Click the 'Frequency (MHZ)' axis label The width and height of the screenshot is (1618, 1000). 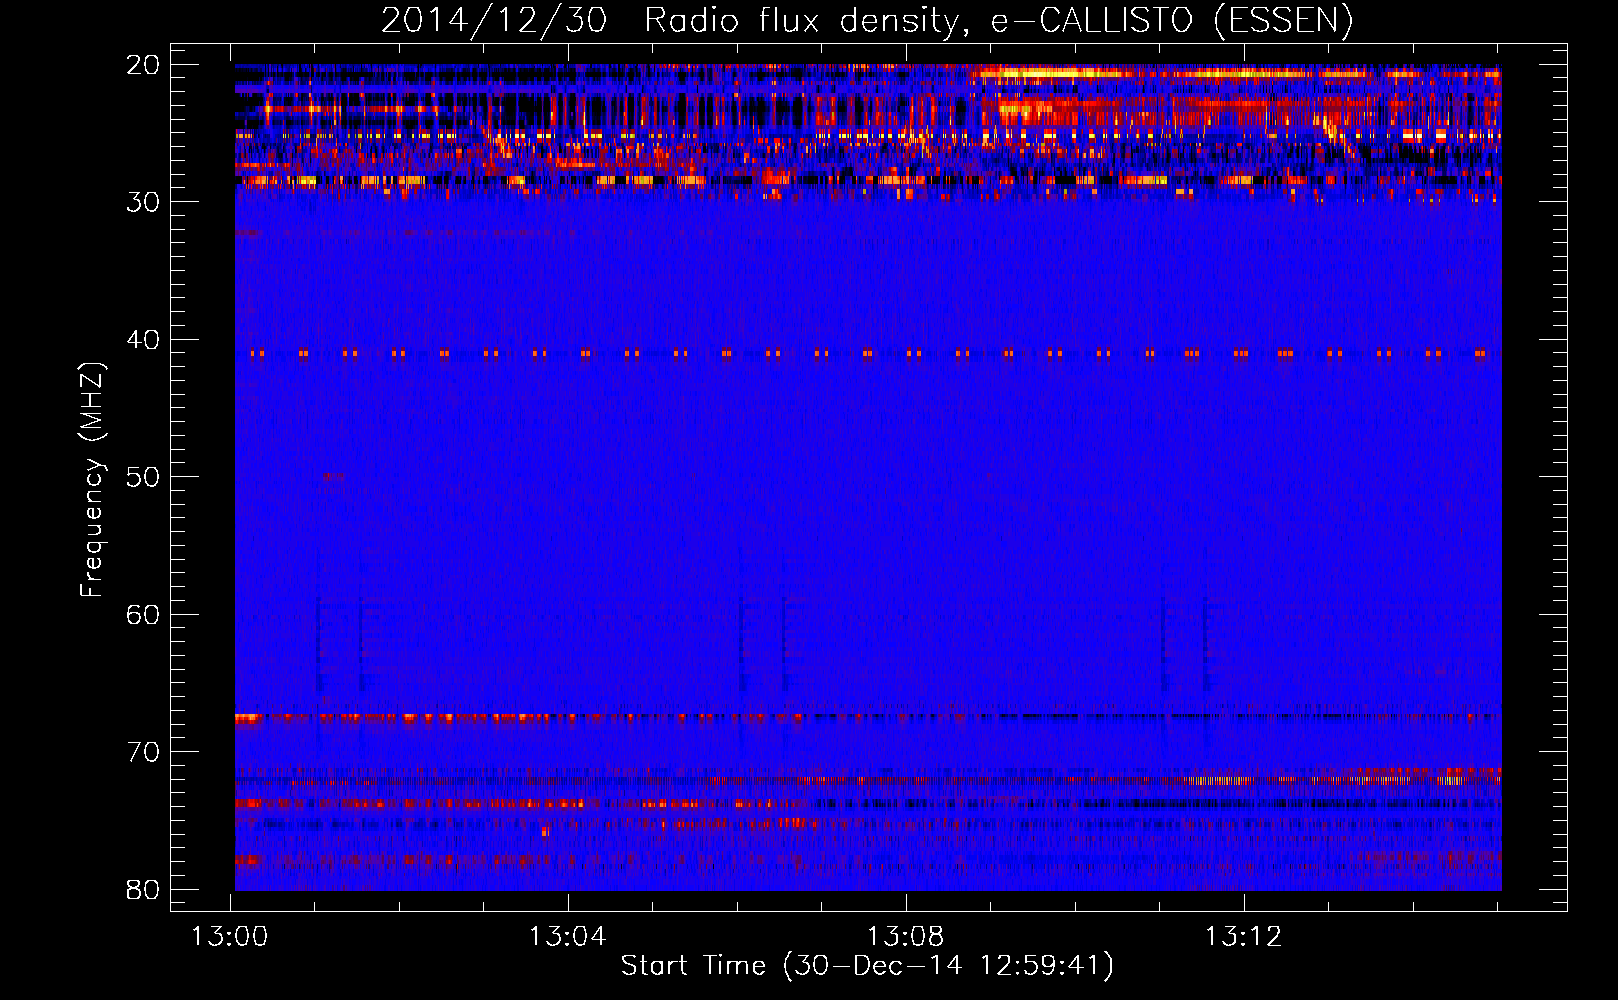click(92, 480)
